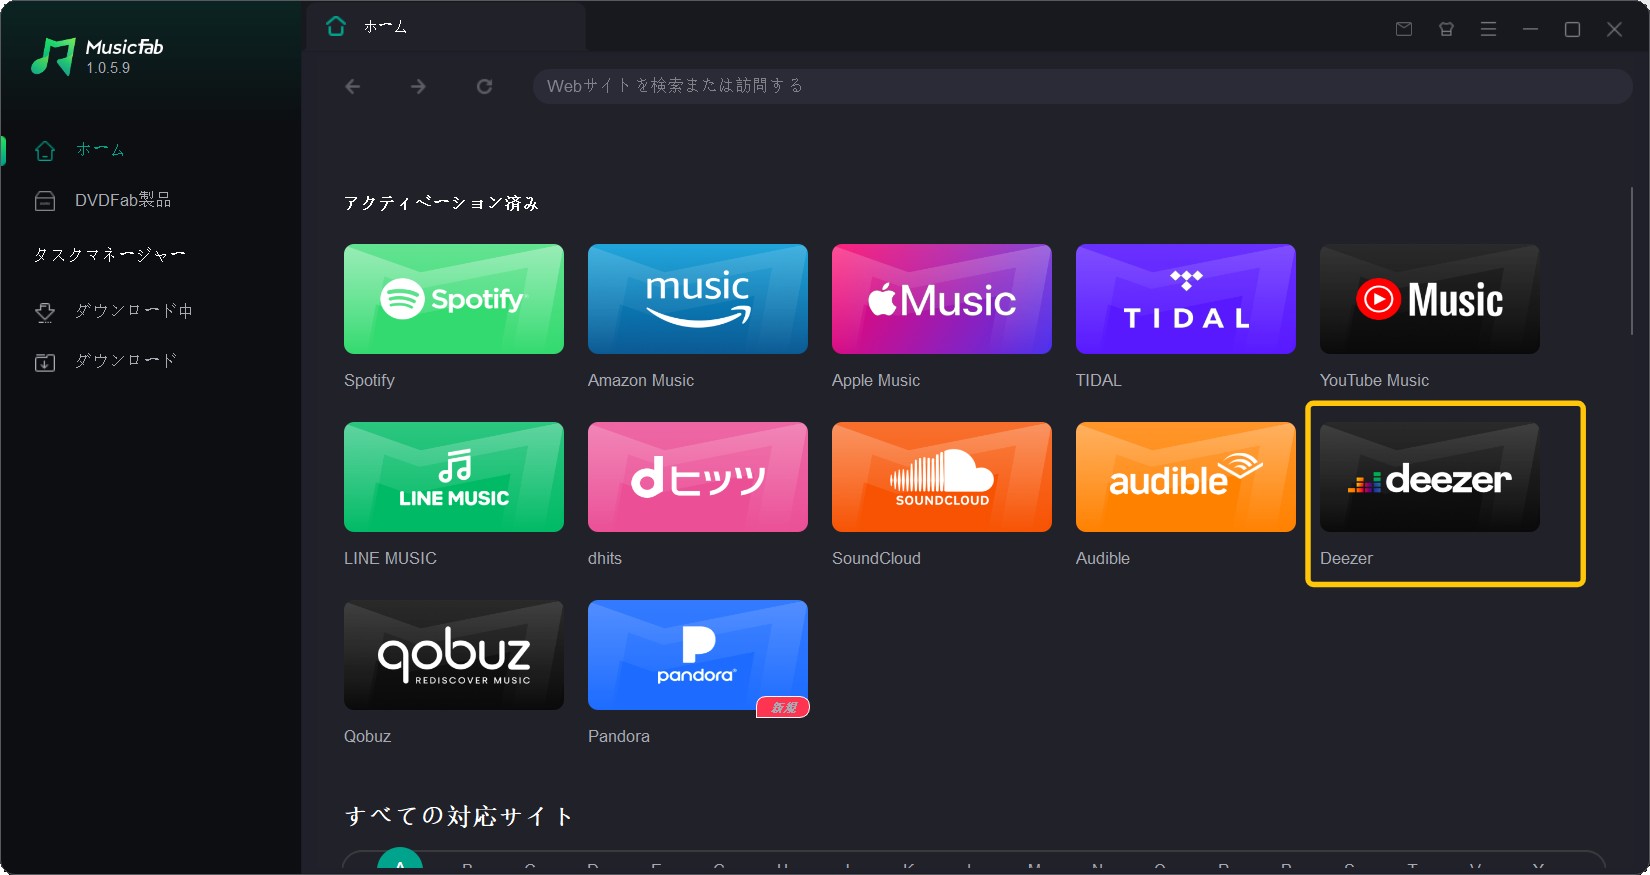Open the Audible tile

[1186, 477]
